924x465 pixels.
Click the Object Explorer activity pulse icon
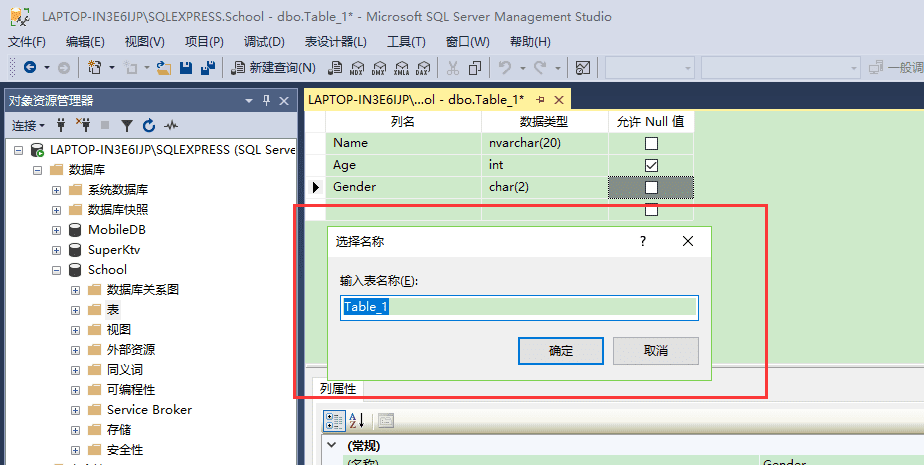(171, 125)
